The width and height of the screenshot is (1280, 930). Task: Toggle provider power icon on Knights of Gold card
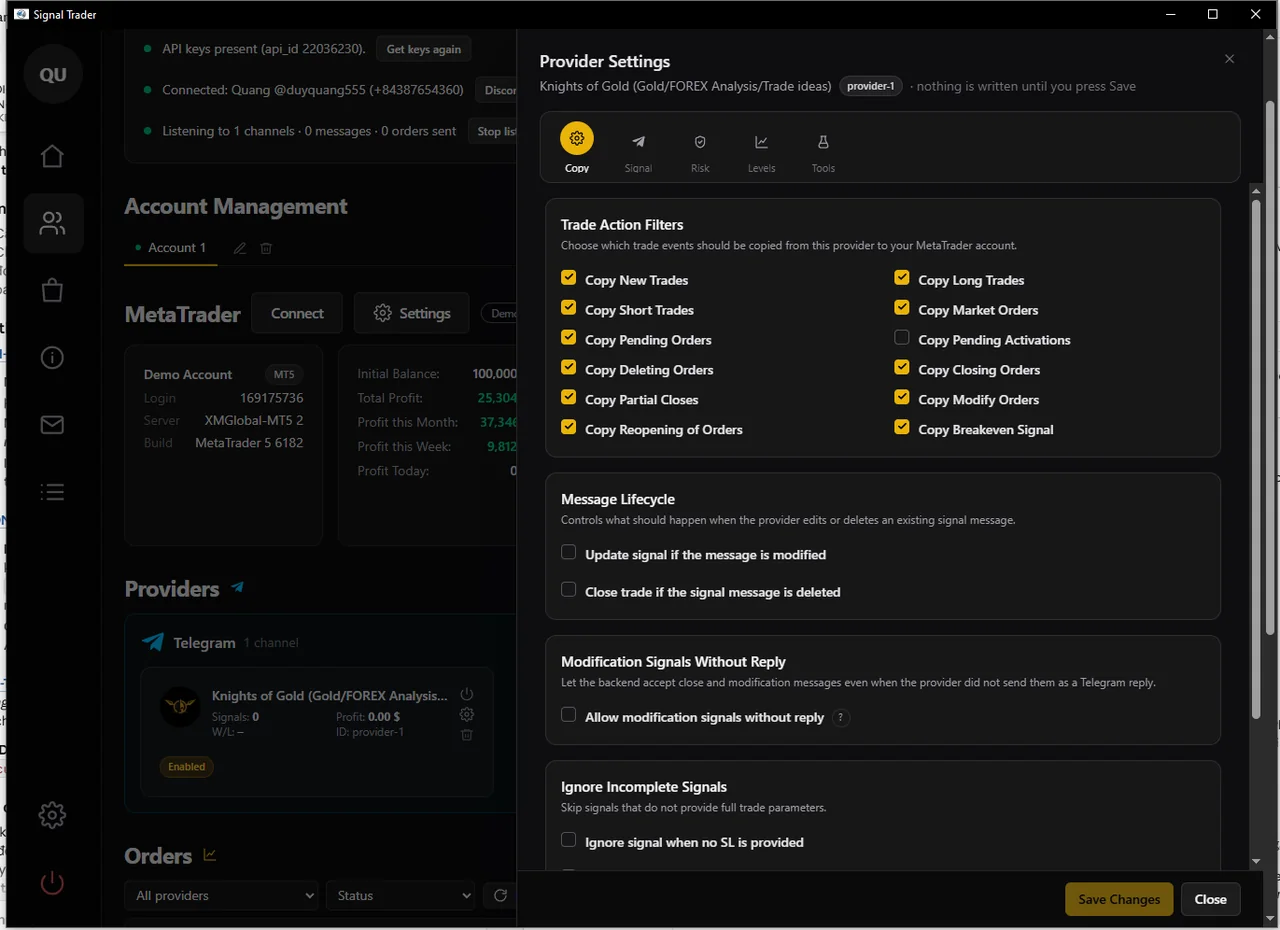tap(466, 694)
